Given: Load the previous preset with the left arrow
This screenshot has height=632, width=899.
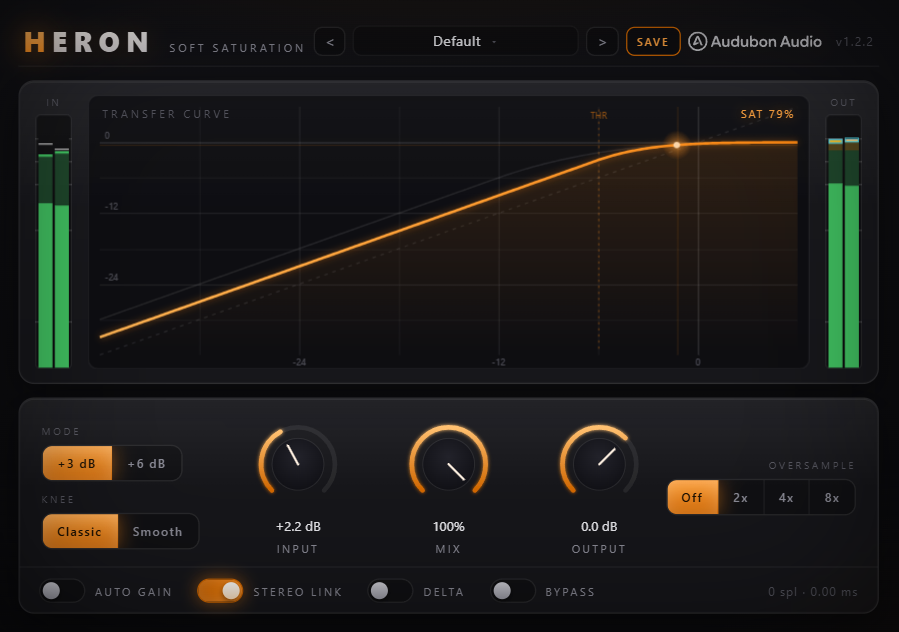Looking at the screenshot, I should [x=330, y=42].
